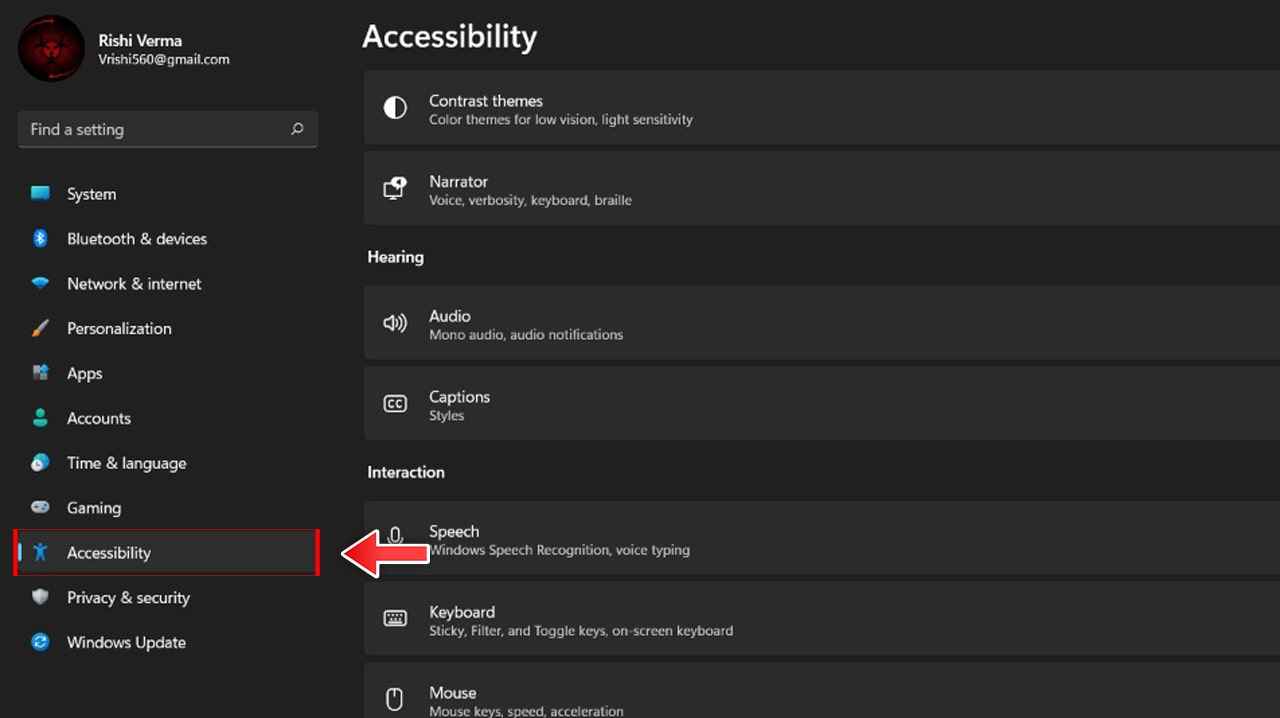Open Speech recognition settings
The width and height of the screenshot is (1280, 718).
tap(822, 538)
